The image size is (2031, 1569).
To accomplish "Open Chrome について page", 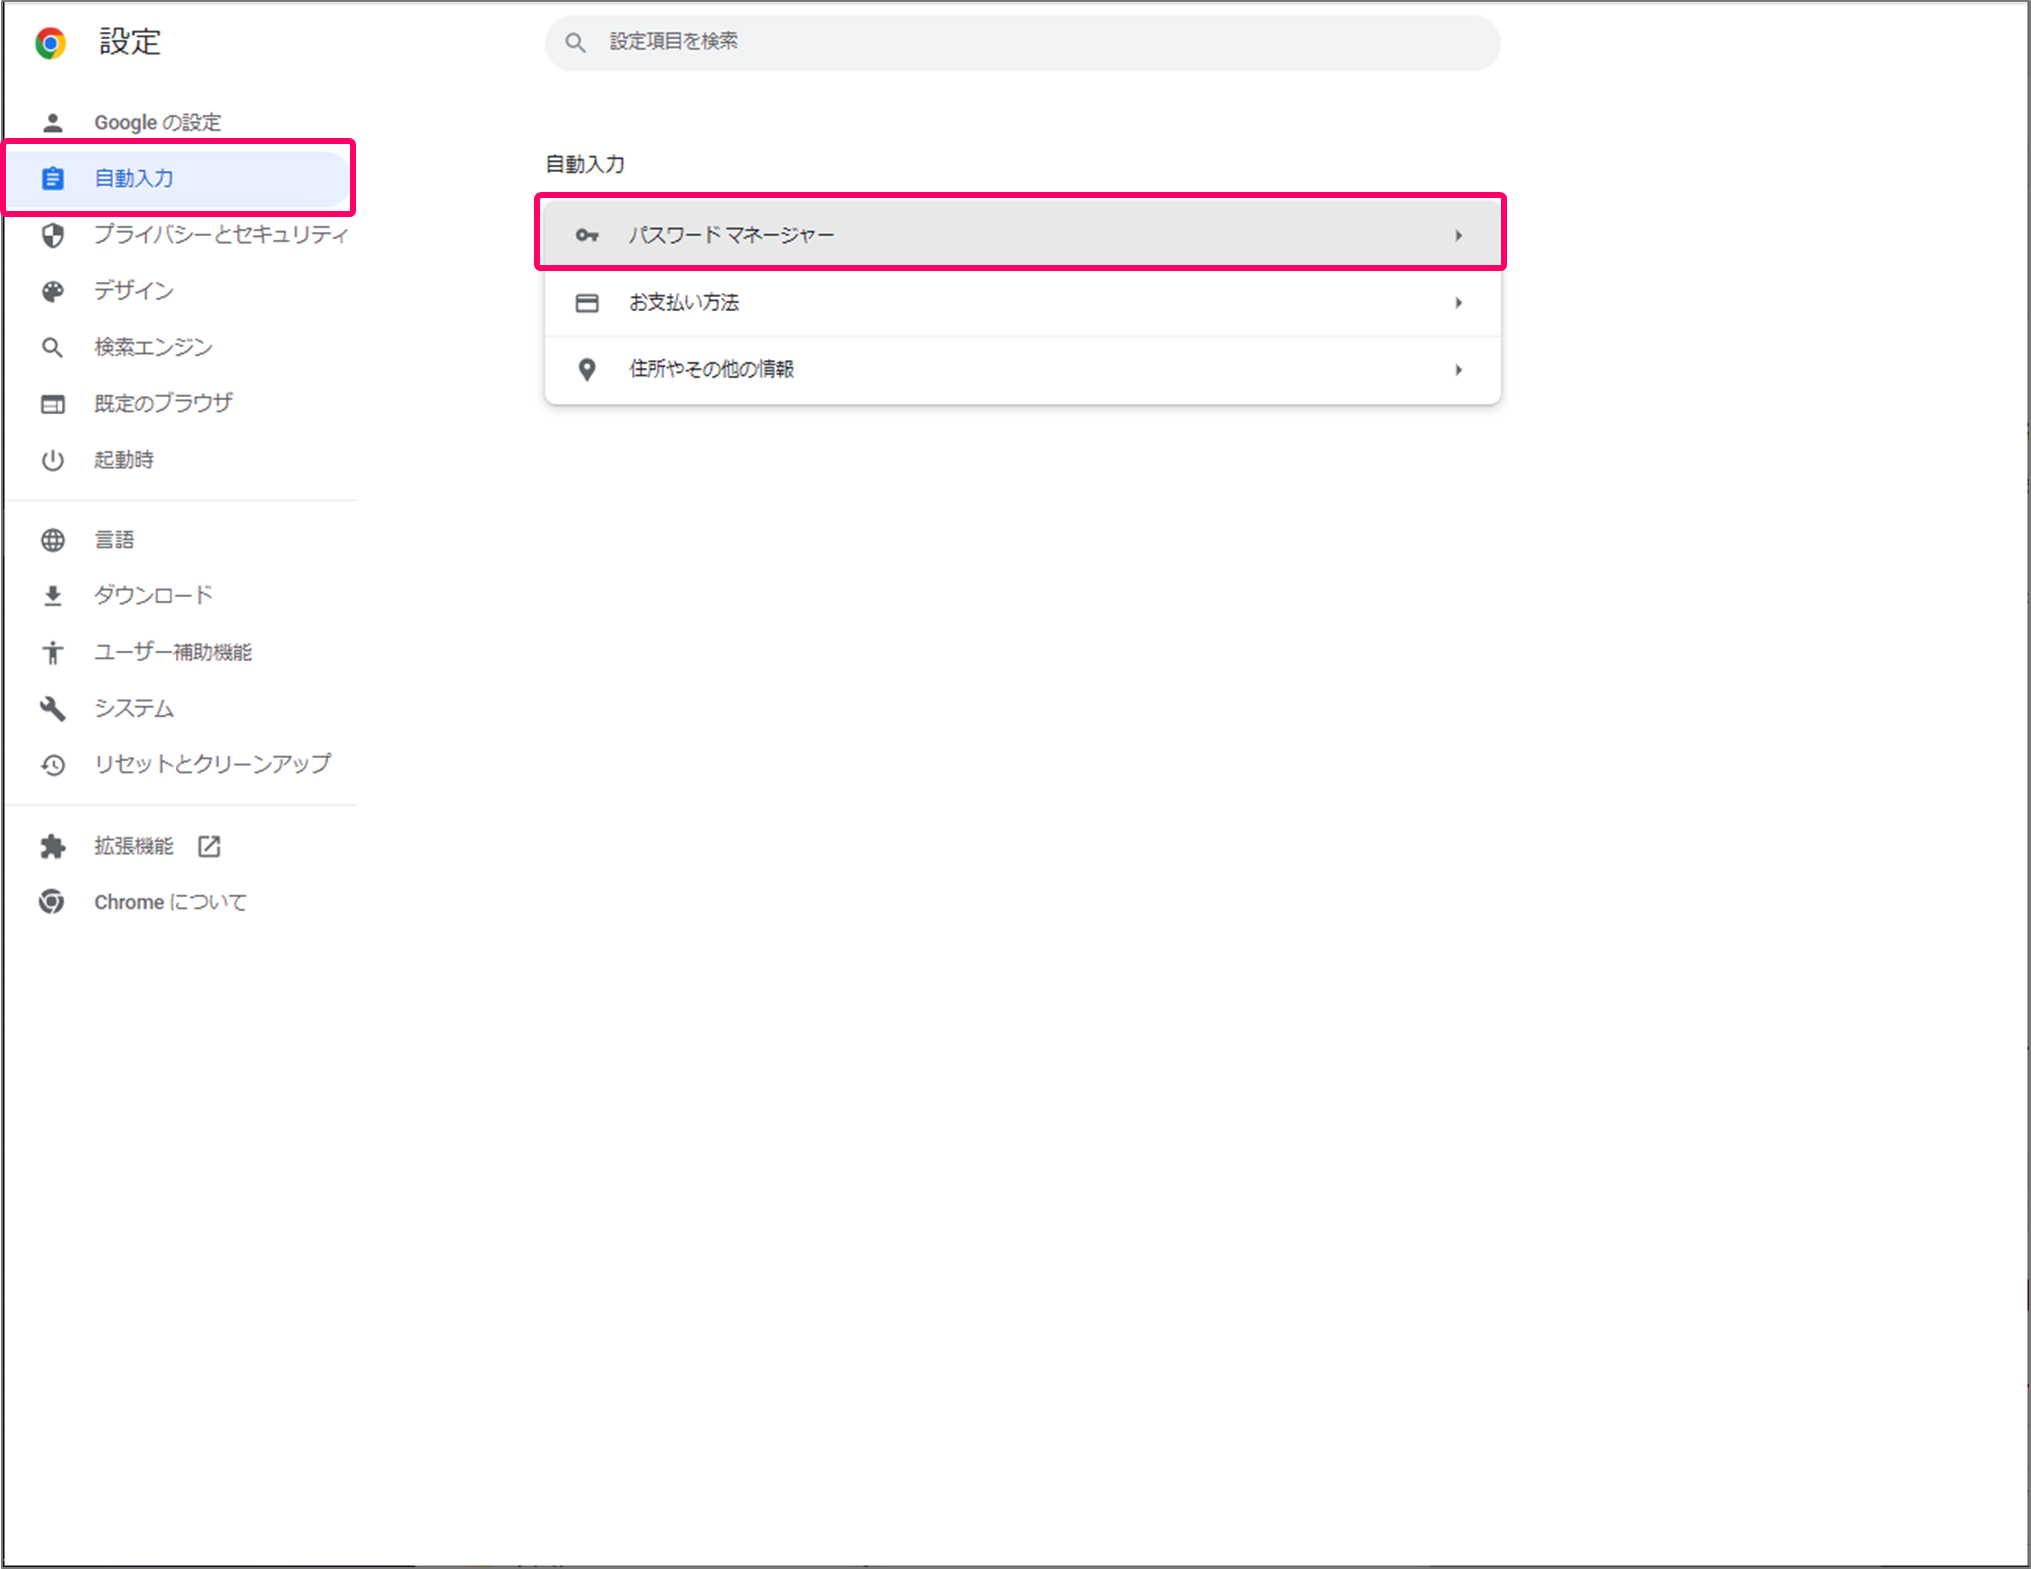I will [x=170, y=902].
